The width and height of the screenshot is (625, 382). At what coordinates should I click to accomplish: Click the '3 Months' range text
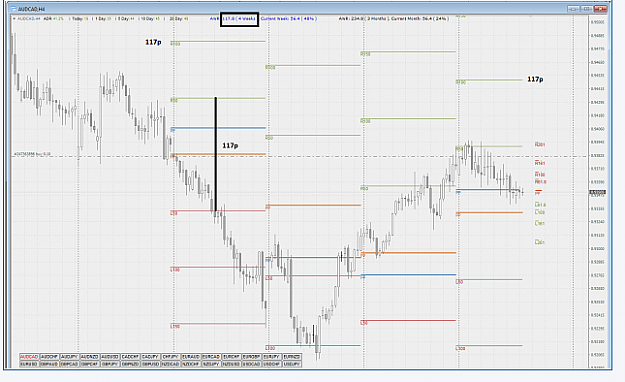click(377, 19)
